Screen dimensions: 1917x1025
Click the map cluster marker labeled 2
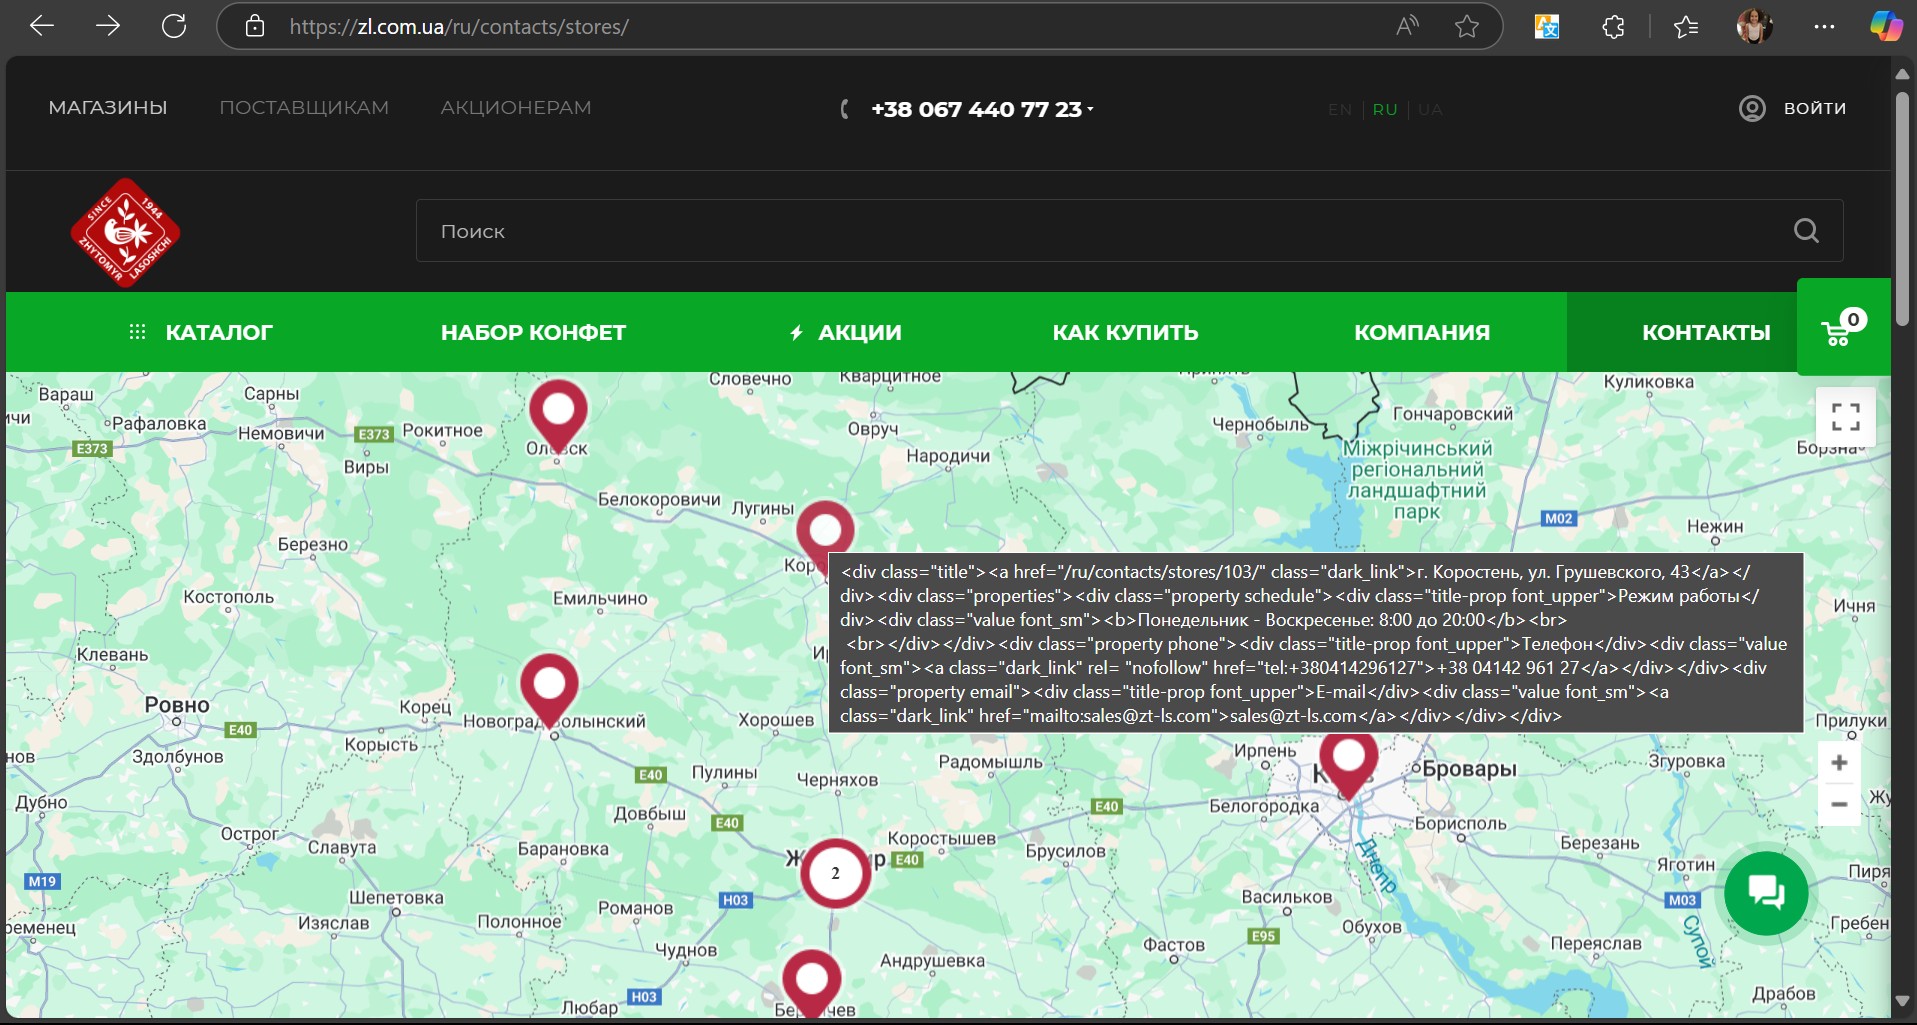835,873
